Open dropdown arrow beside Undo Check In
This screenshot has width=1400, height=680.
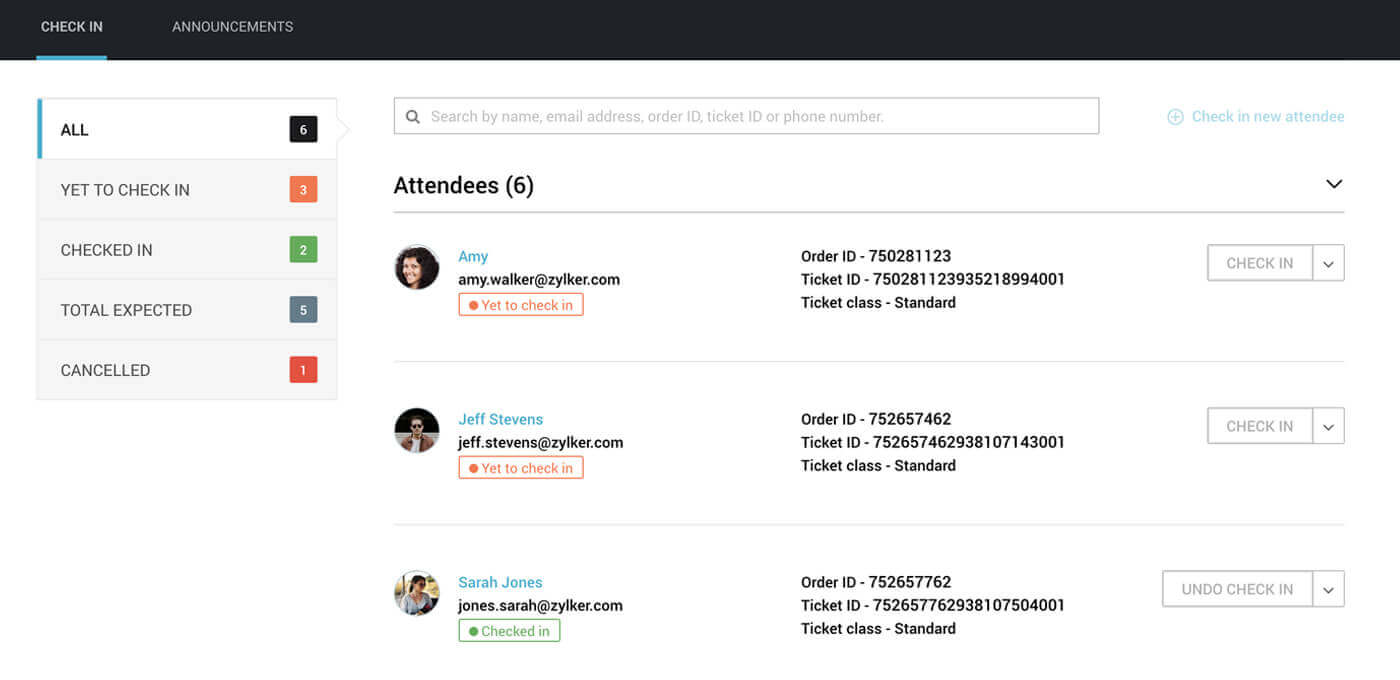point(1328,589)
